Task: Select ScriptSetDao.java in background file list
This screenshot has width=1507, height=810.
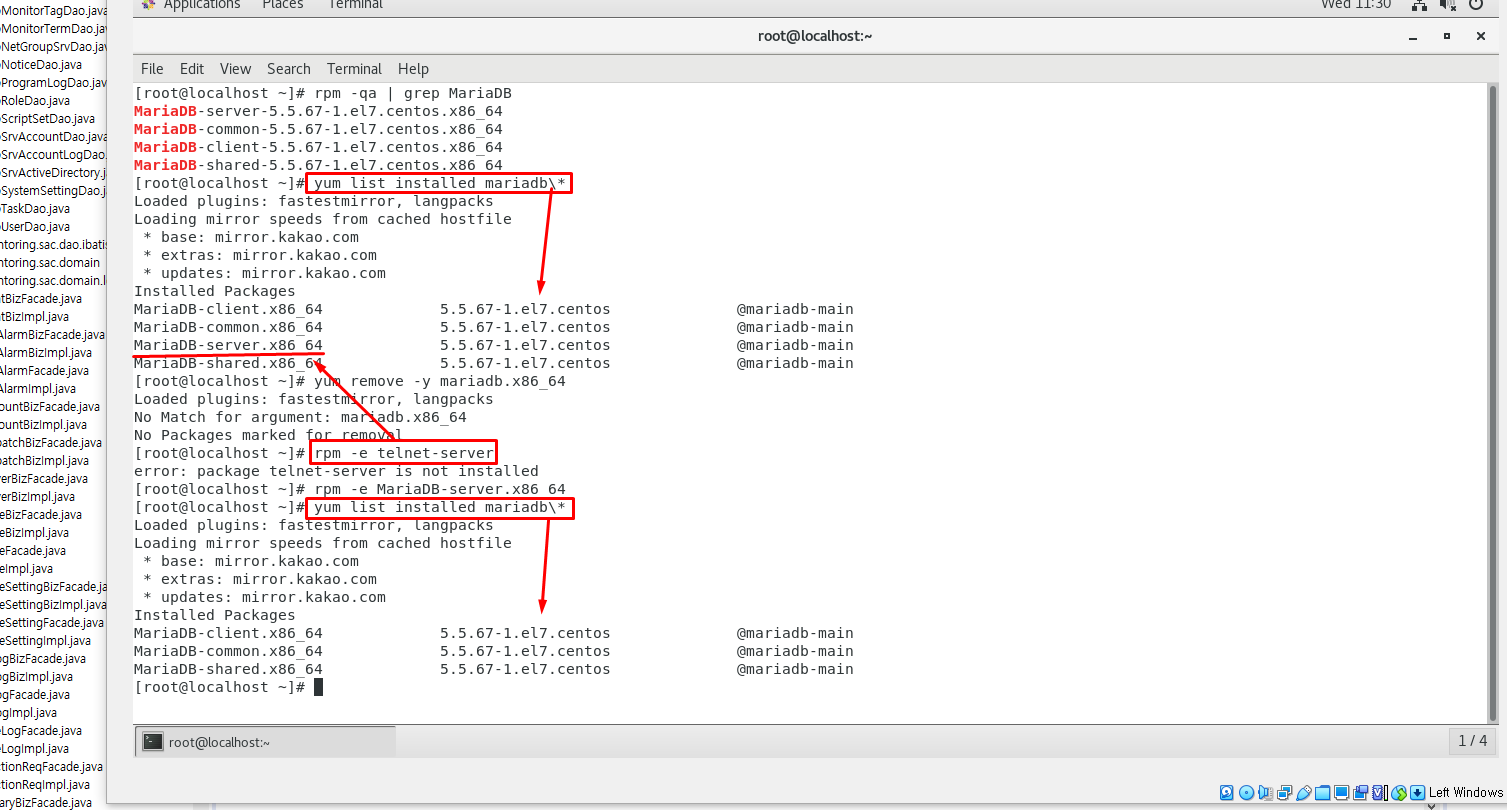Action: pyautogui.click(x=48, y=119)
